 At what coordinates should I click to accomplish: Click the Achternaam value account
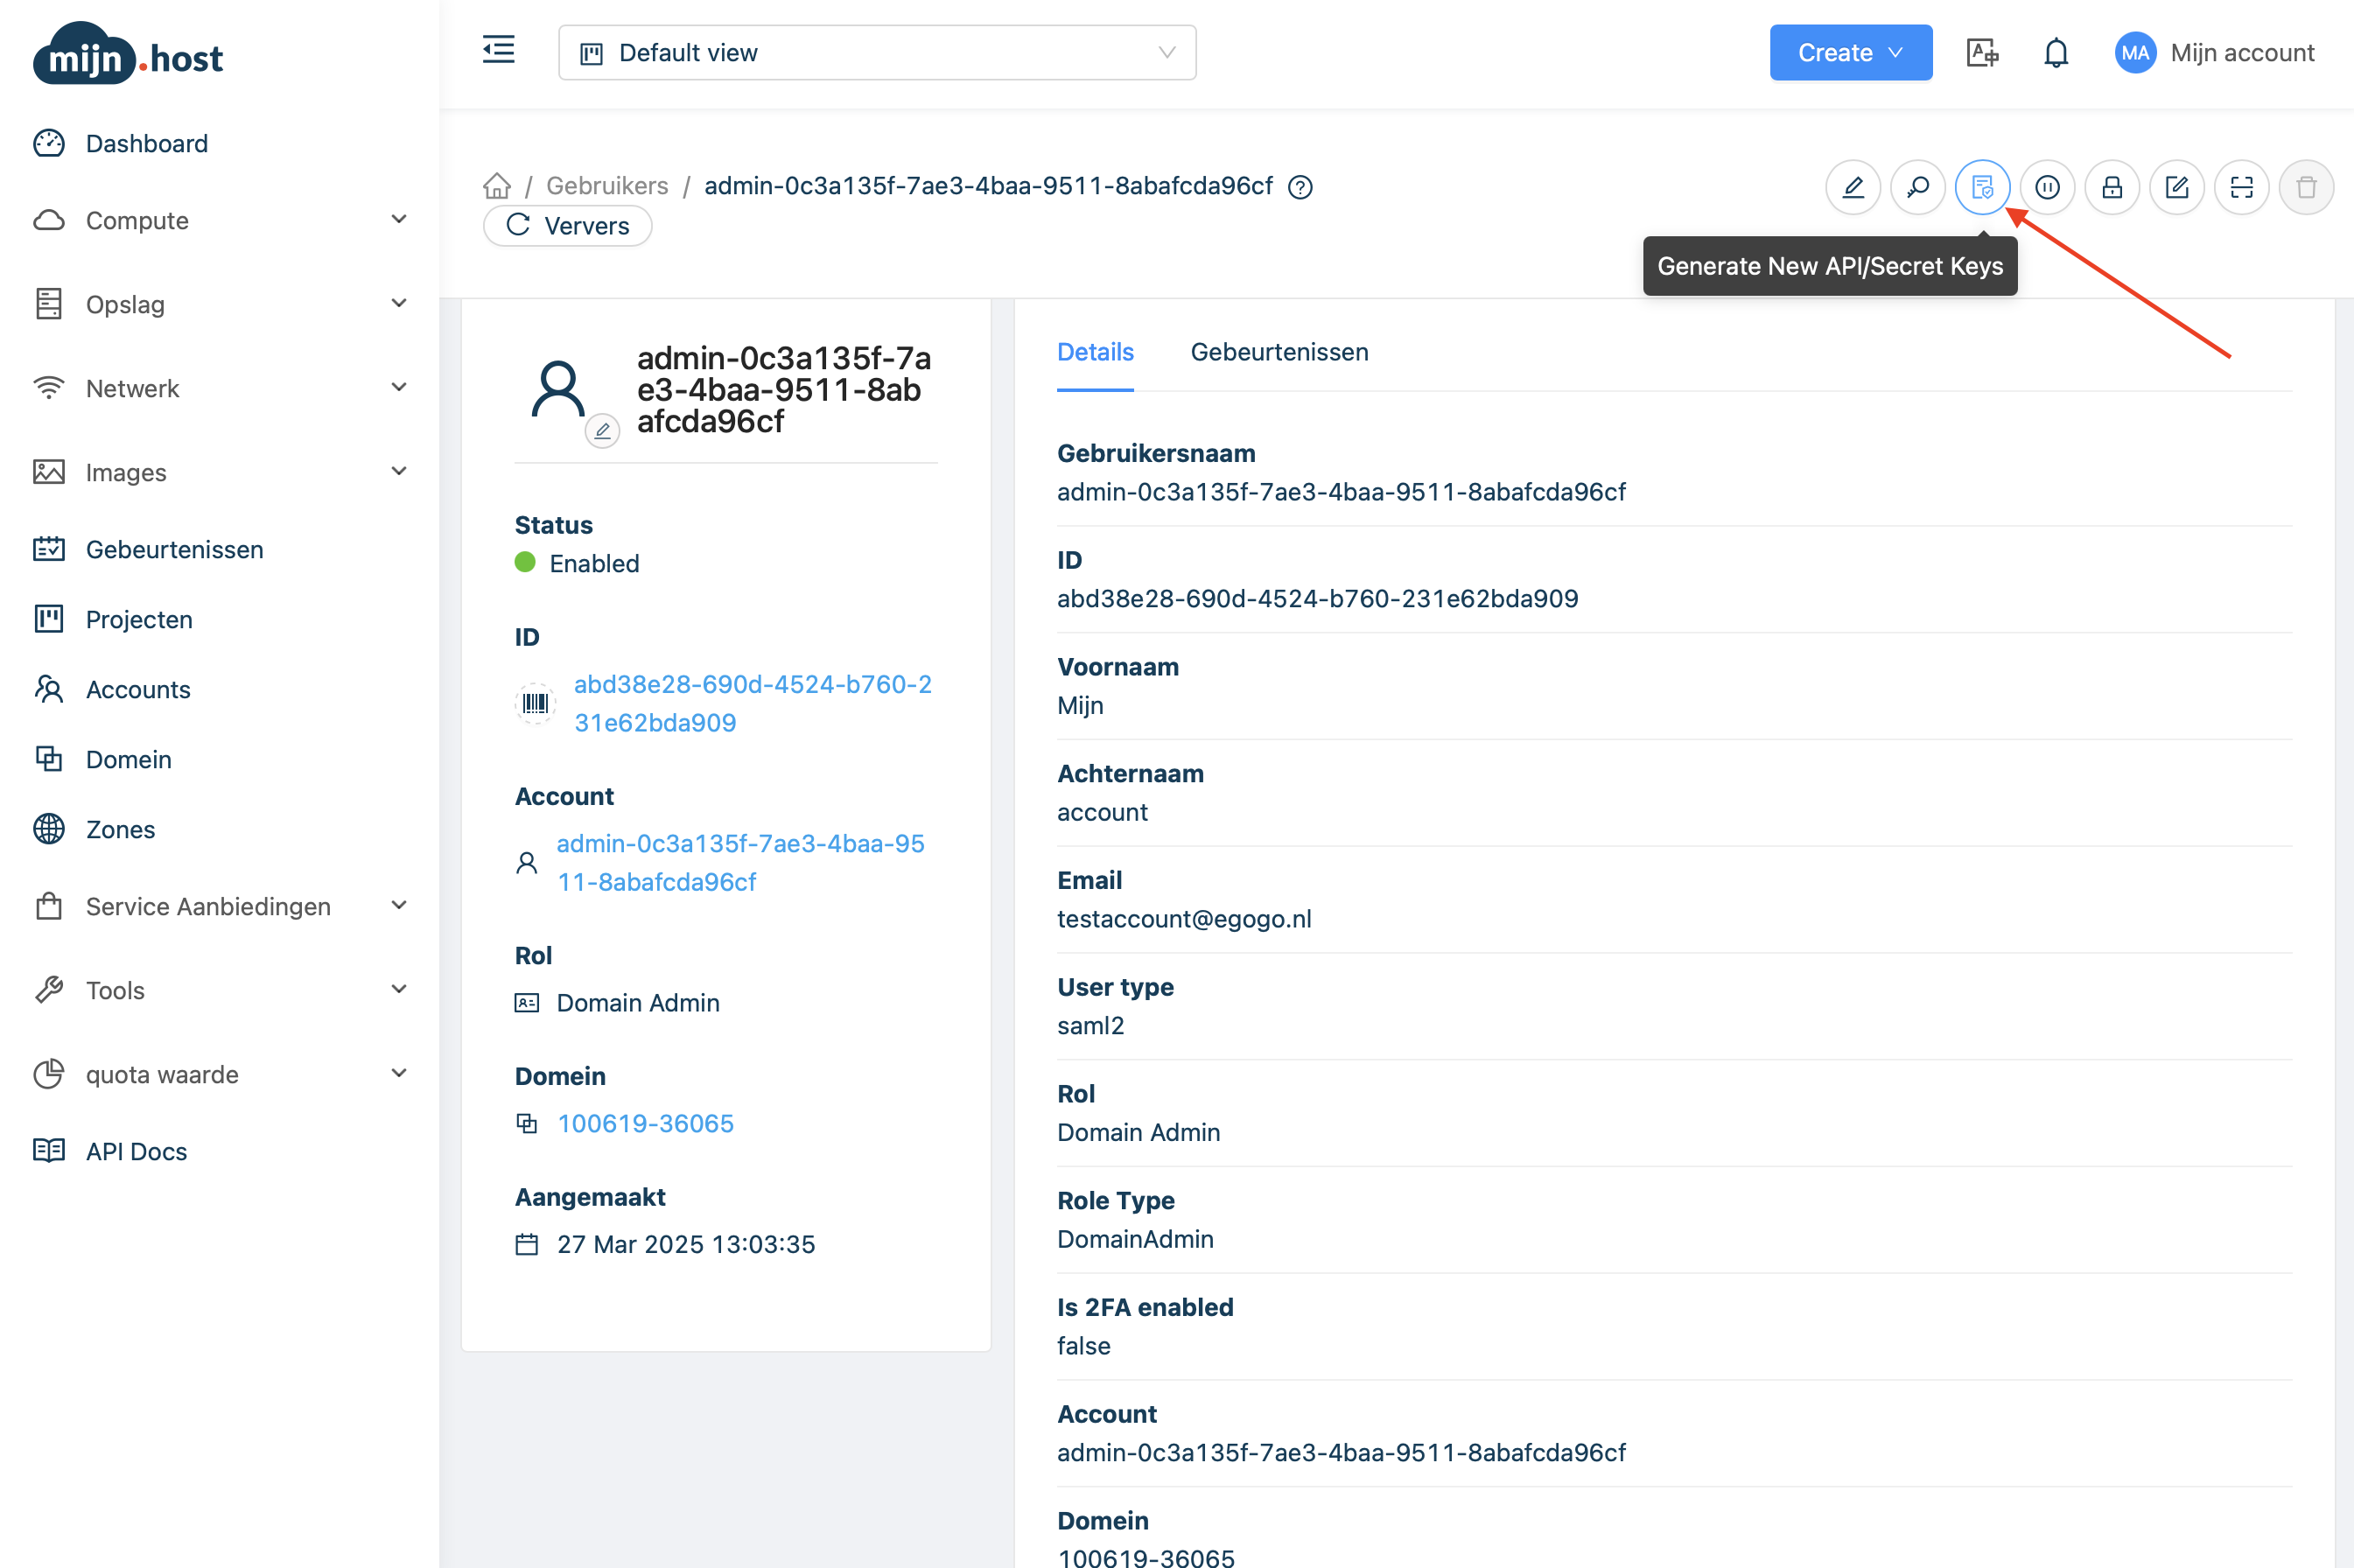click(1102, 812)
